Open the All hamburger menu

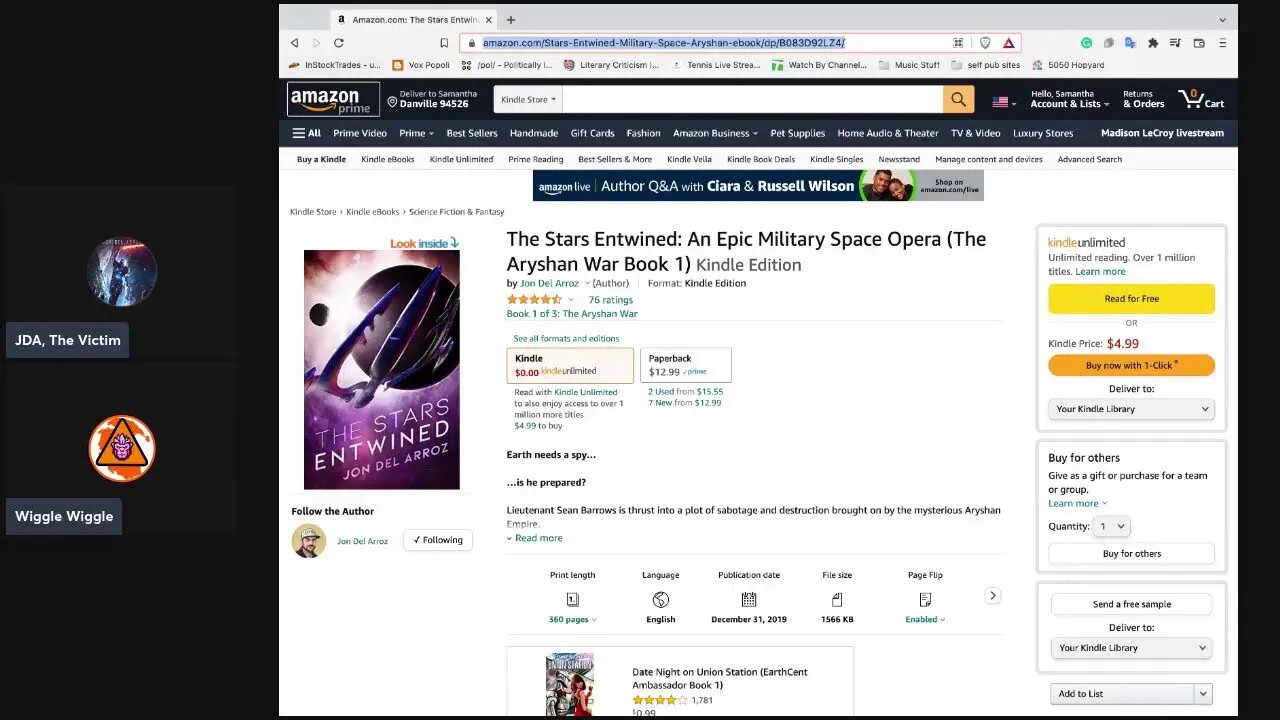[306, 133]
